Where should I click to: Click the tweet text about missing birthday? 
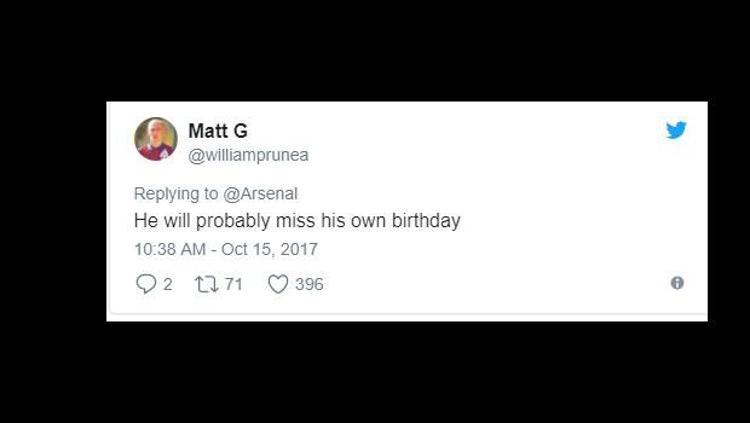[x=297, y=221]
